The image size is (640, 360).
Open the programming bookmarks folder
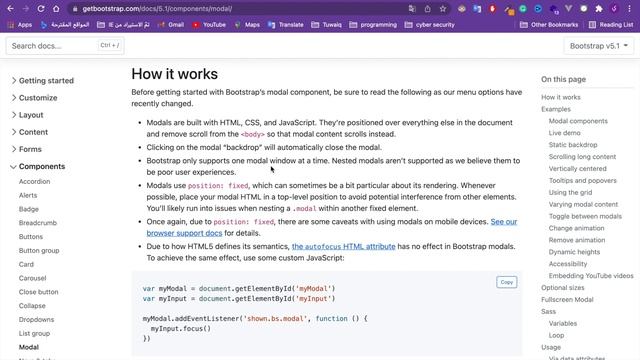coord(373,25)
